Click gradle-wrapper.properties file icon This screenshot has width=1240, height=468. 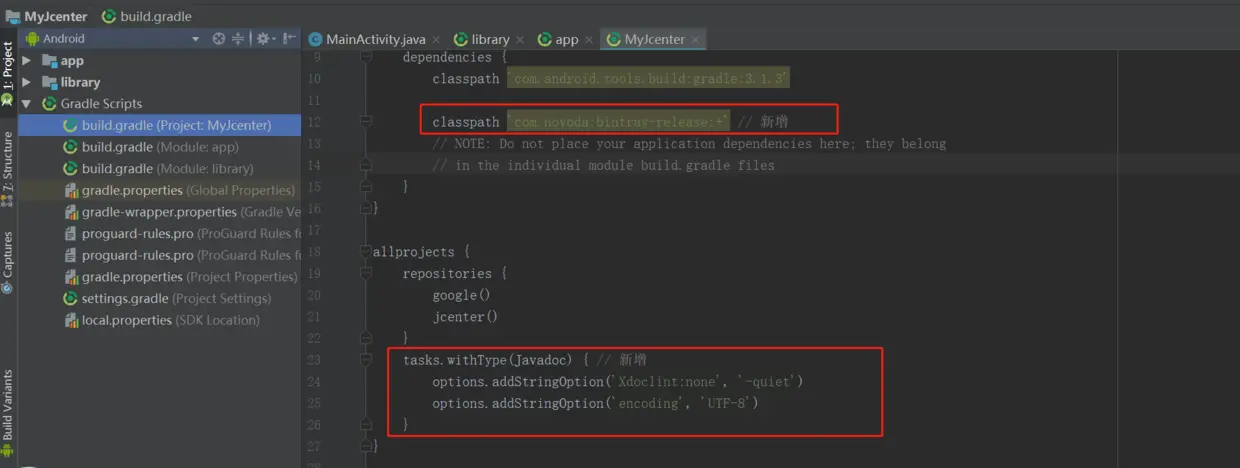tap(71, 212)
